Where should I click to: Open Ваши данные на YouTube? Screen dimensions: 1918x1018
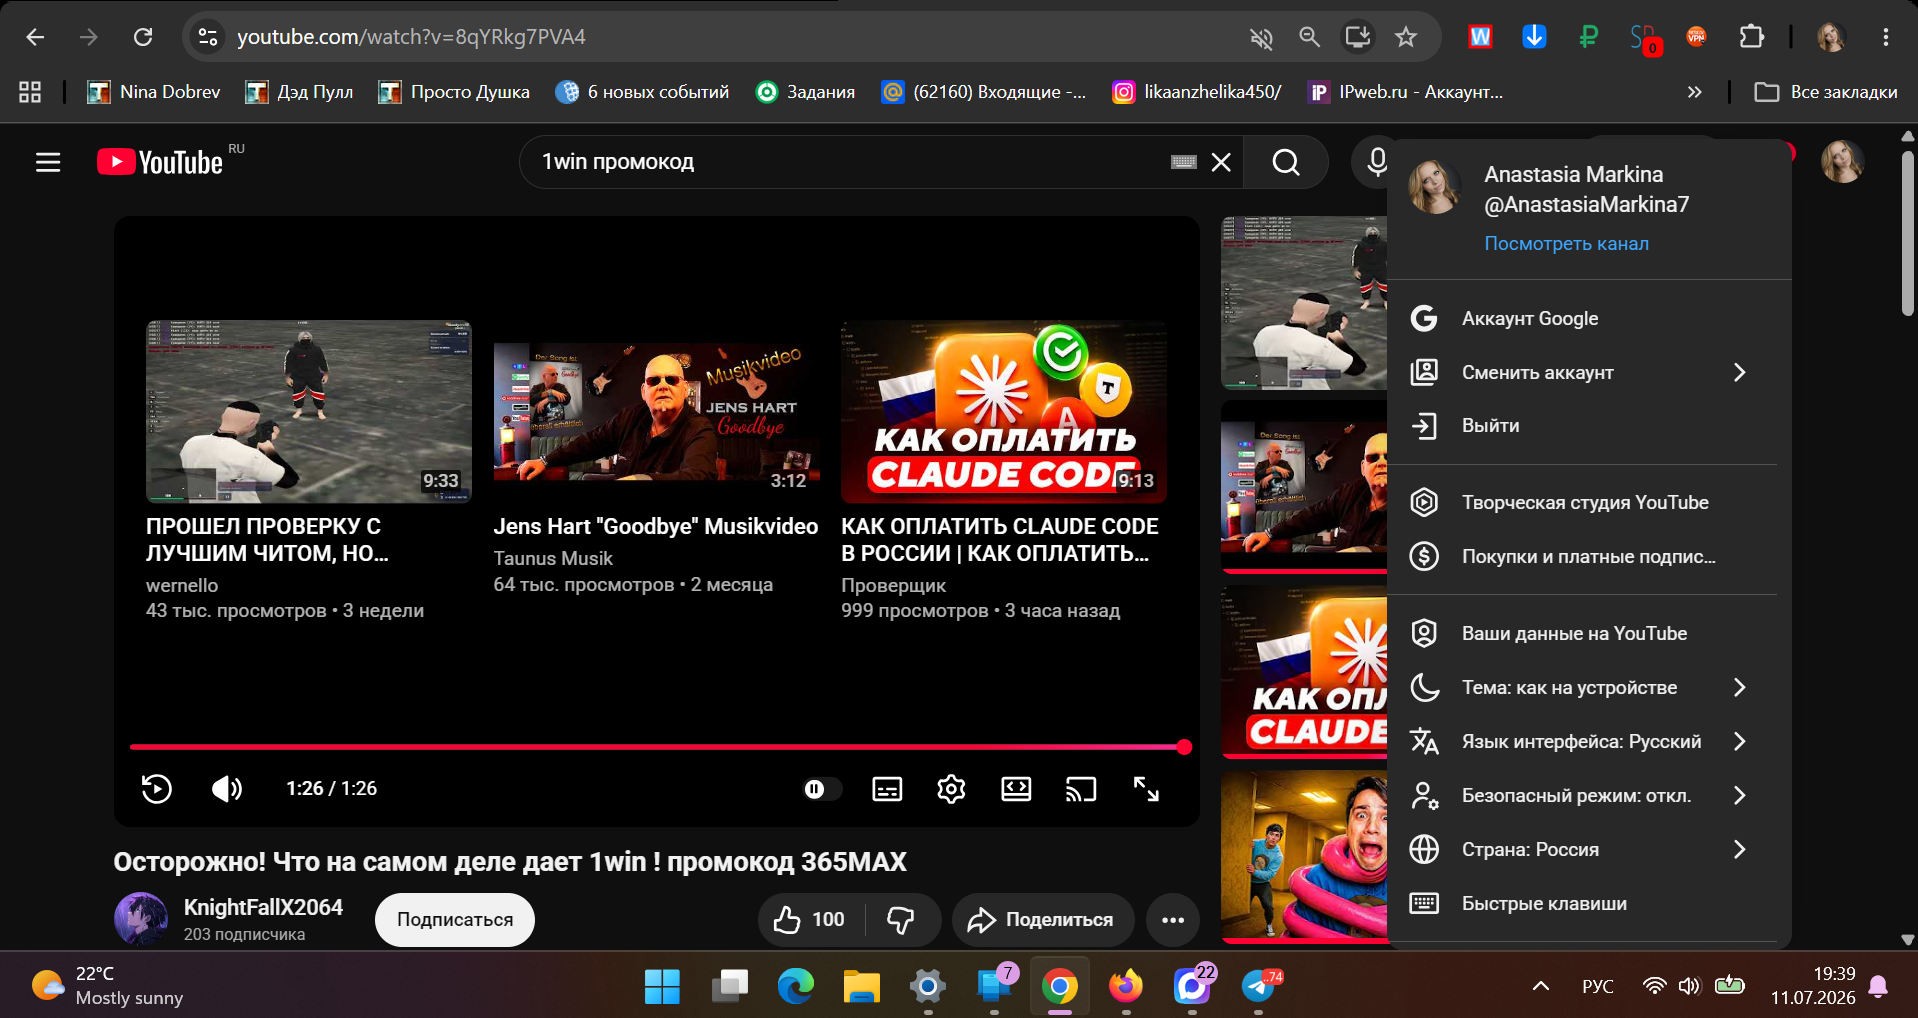click(1589, 633)
